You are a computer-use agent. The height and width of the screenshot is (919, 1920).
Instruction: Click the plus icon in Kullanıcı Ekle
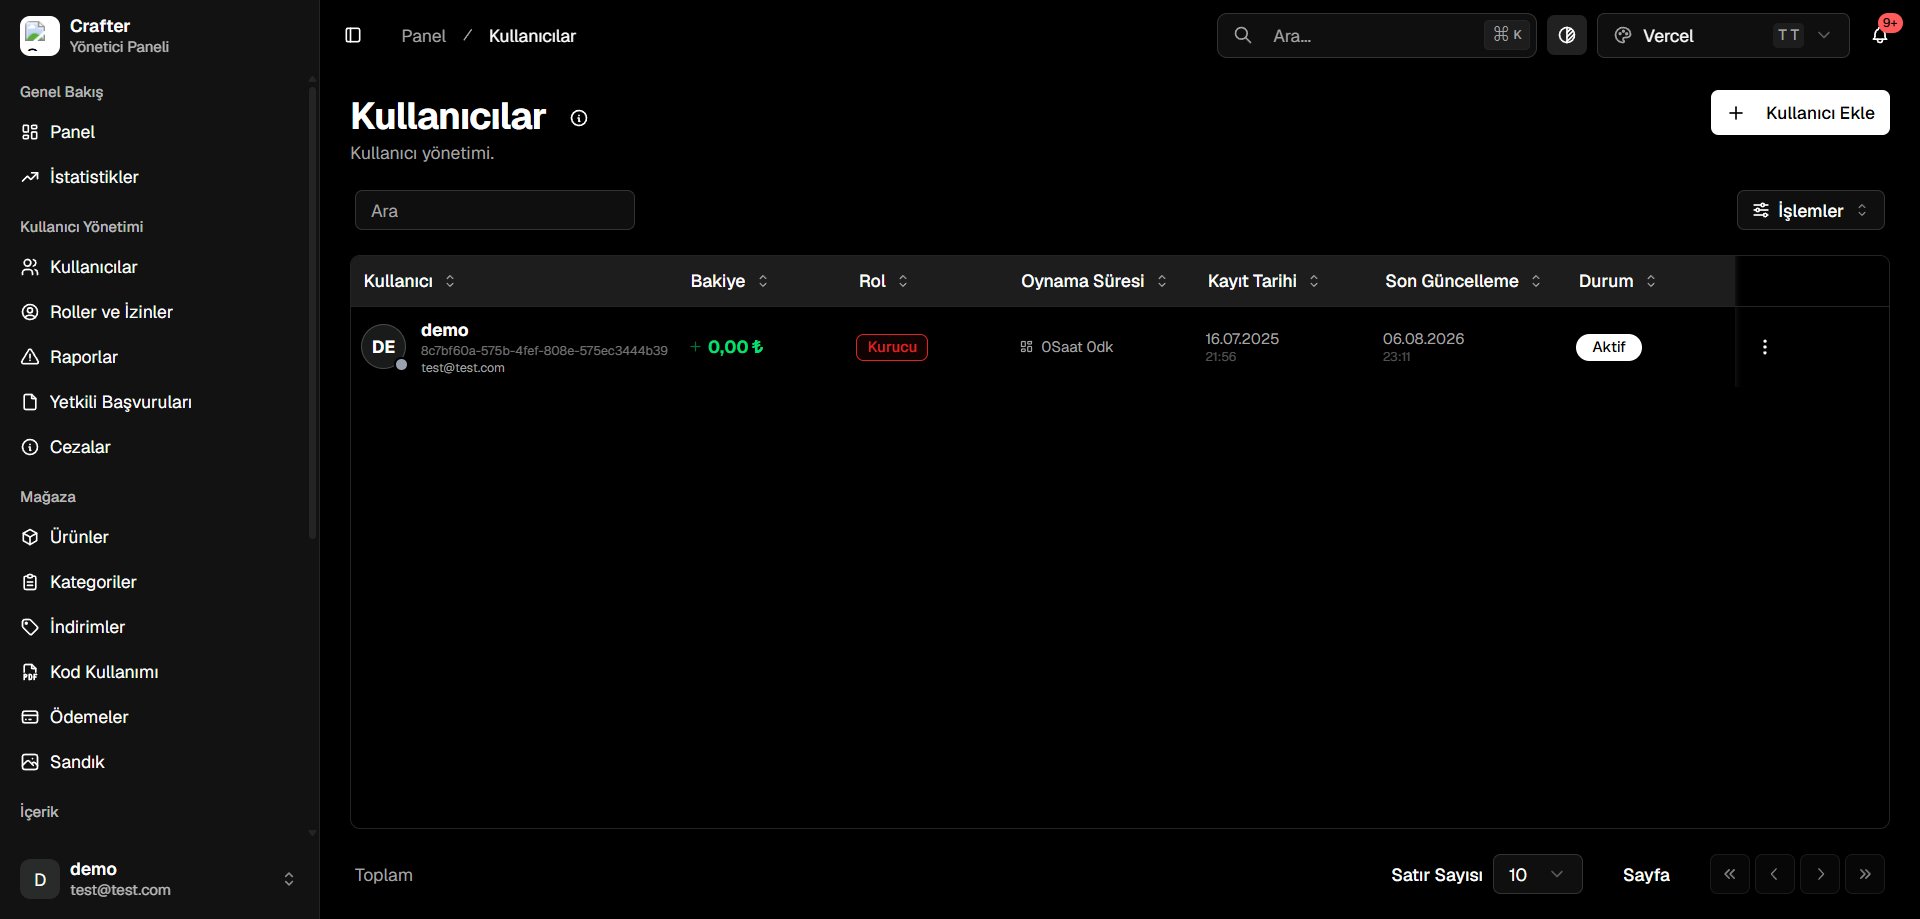tap(1736, 113)
